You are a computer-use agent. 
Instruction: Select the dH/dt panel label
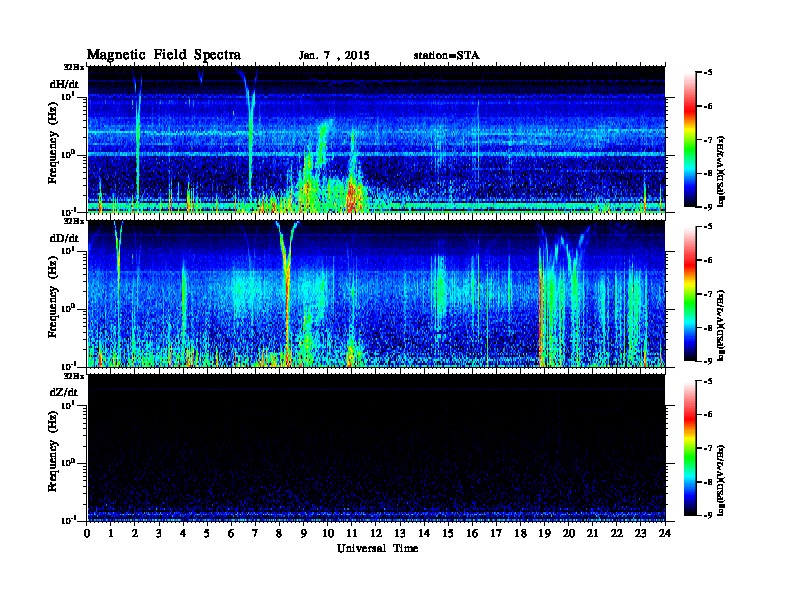click(x=64, y=84)
